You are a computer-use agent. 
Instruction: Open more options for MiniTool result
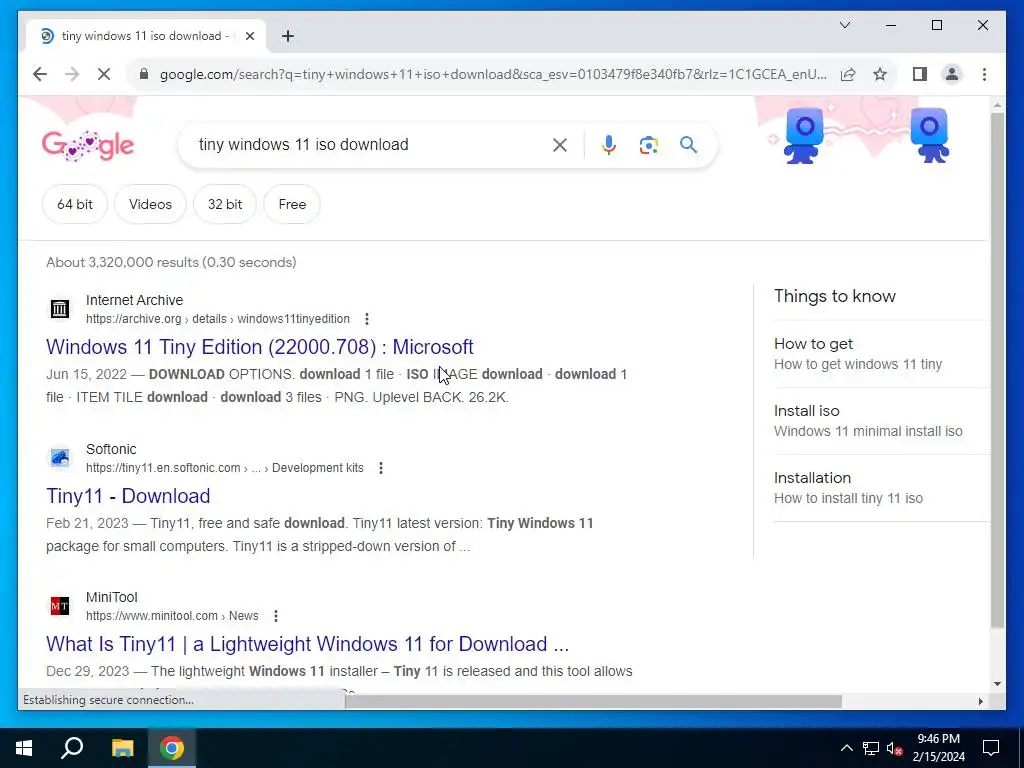point(276,616)
